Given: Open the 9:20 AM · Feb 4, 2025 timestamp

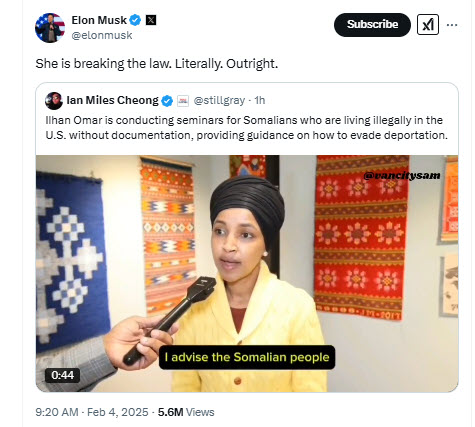Looking at the screenshot, I should click(x=92, y=412).
